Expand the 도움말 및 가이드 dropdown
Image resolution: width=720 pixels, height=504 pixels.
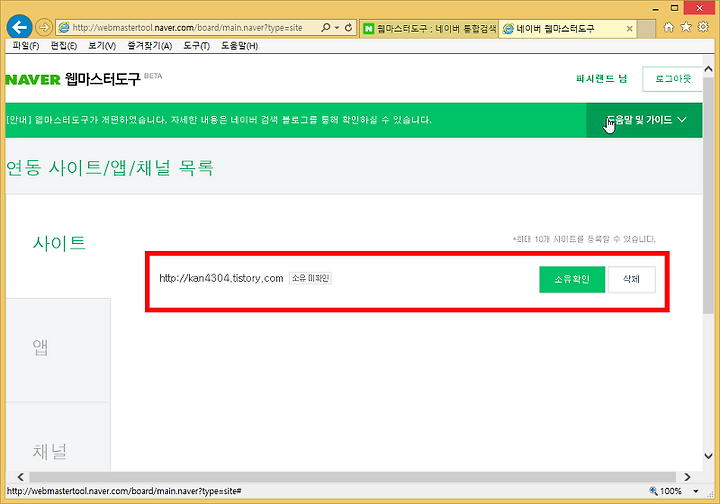coord(644,120)
